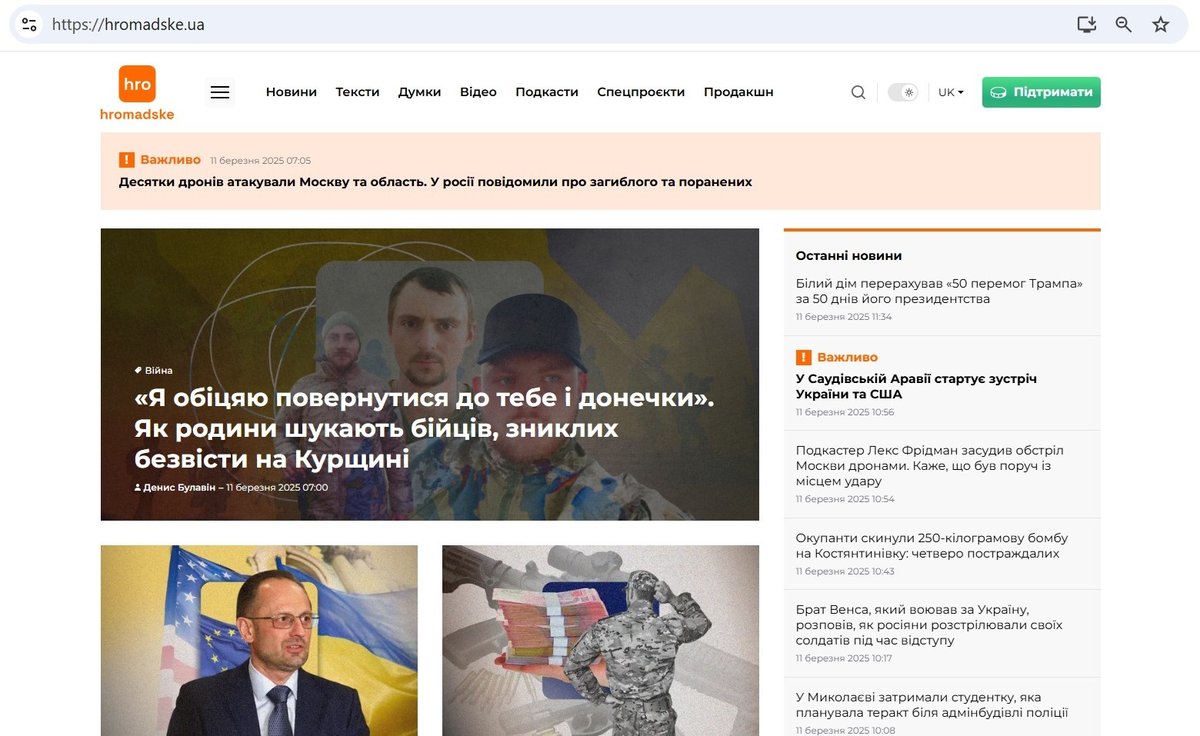Viewport: 1200px width, 736px height.
Task: Click the green Підтримати button
Action: (1041, 92)
